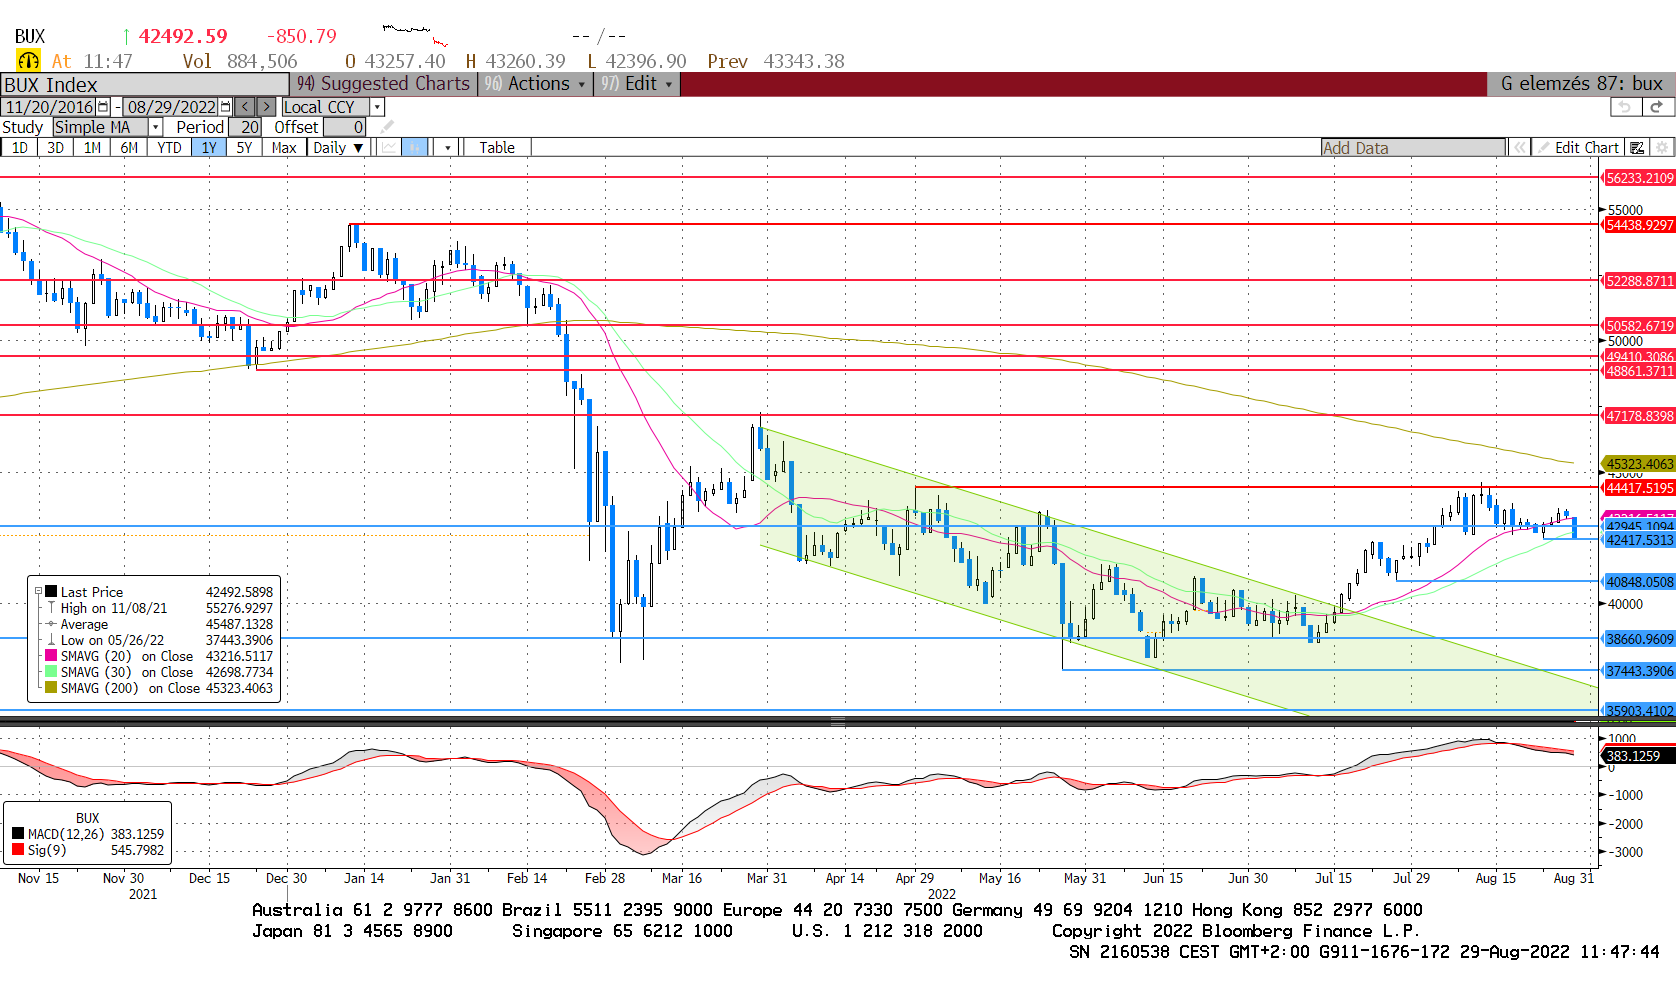Click the start date field 11/20/2016

click(x=49, y=106)
